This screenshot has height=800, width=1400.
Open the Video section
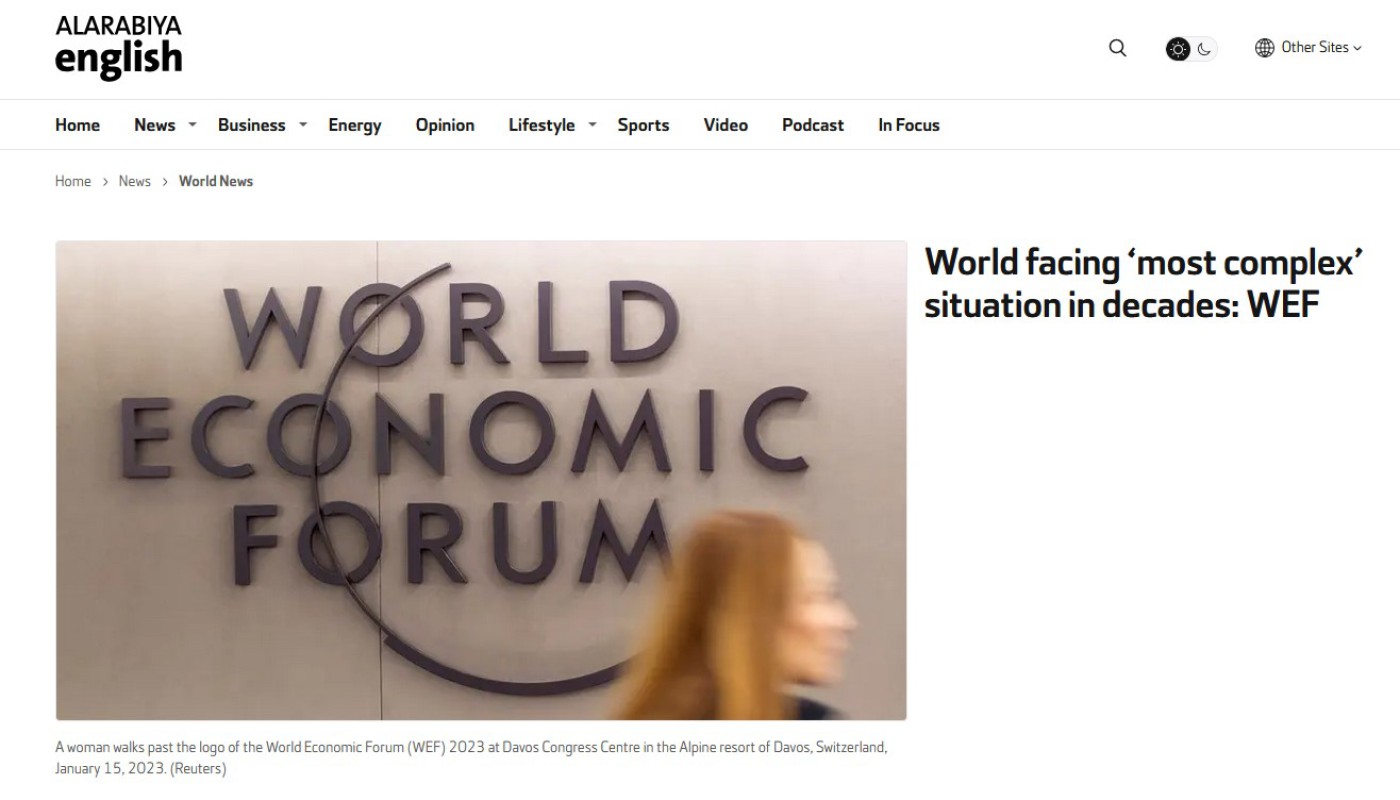pyautogui.click(x=726, y=125)
